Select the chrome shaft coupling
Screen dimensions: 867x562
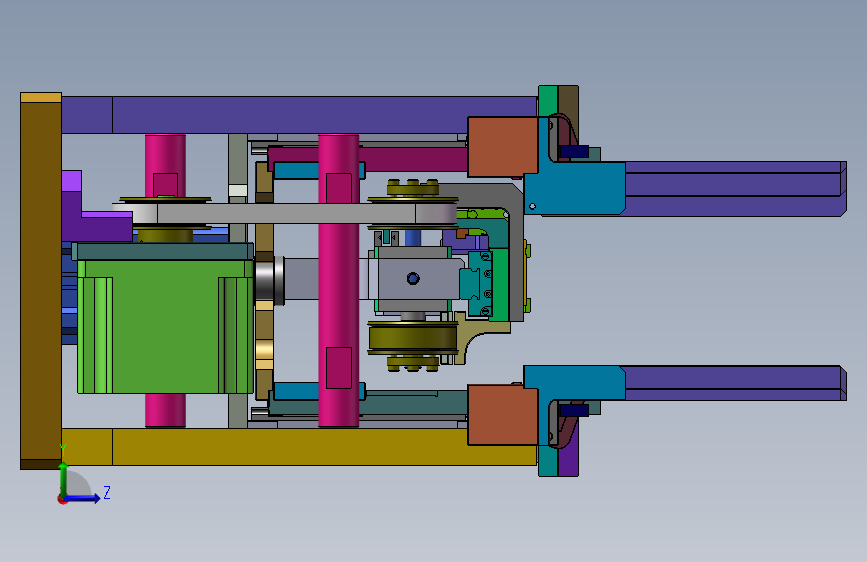point(269,279)
